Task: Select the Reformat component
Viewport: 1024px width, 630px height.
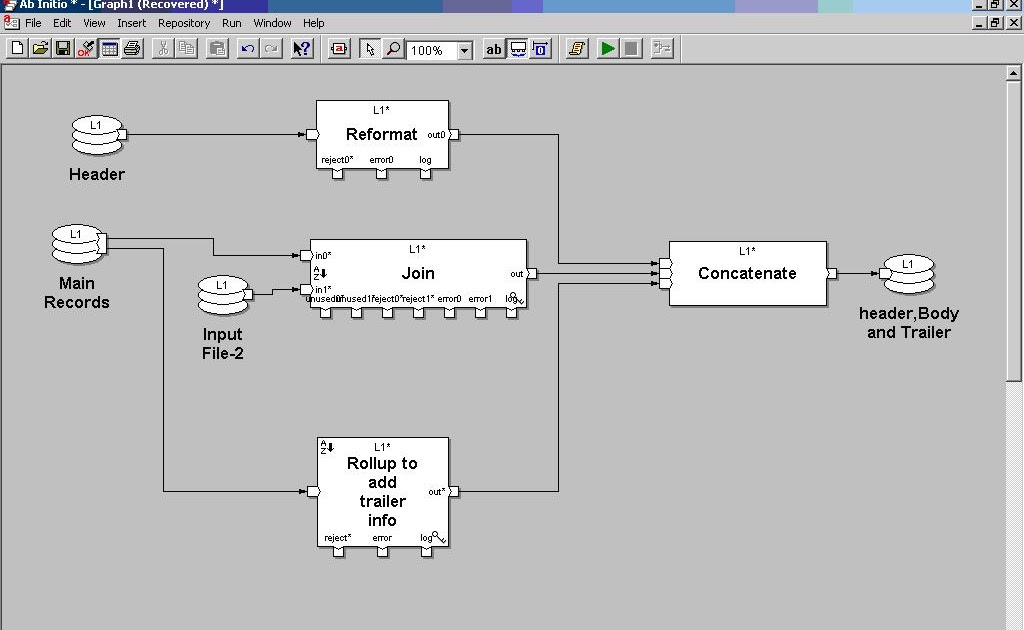Action: click(381, 133)
